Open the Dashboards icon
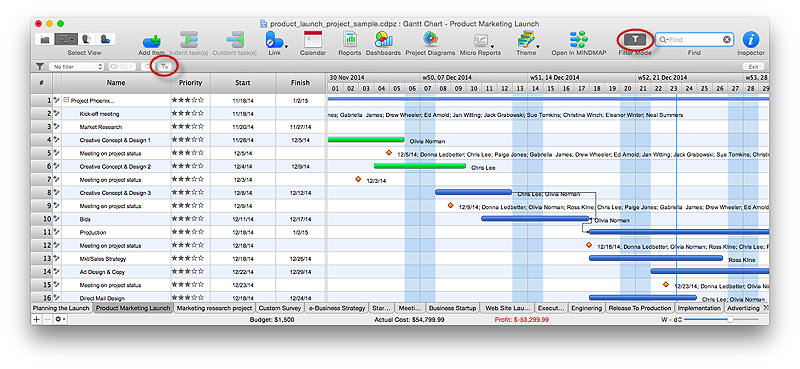800x369 pixels. (383, 40)
